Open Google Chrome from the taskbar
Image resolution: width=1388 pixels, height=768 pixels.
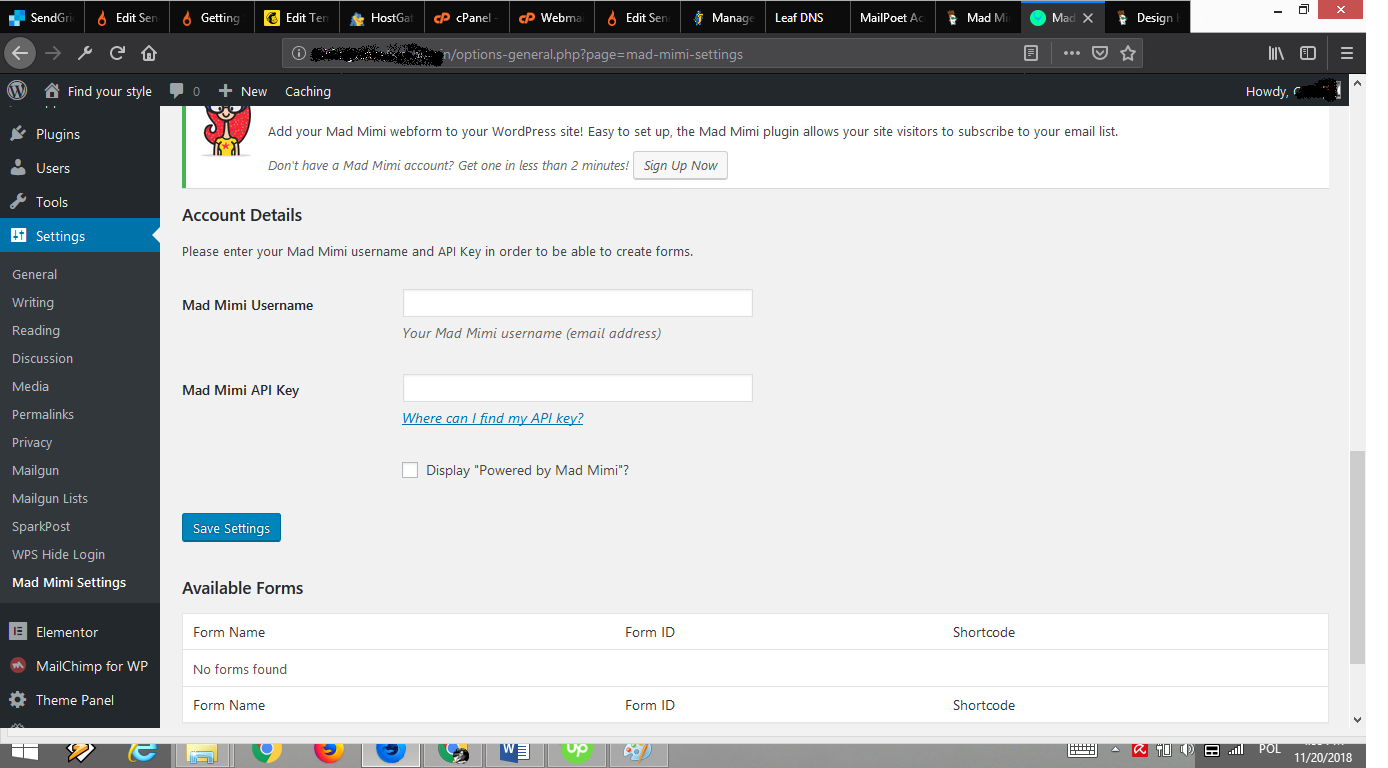(266, 752)
